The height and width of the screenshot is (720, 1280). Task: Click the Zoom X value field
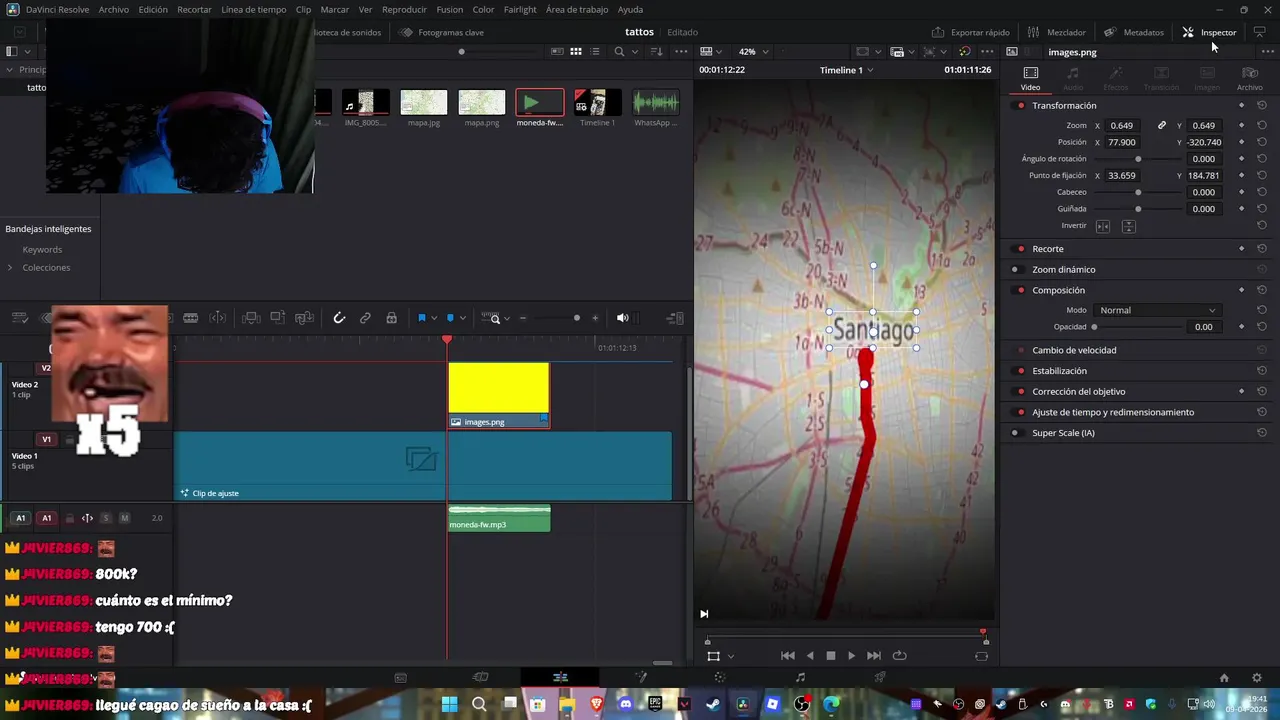pyautogui.click(x=1123, y=125)
